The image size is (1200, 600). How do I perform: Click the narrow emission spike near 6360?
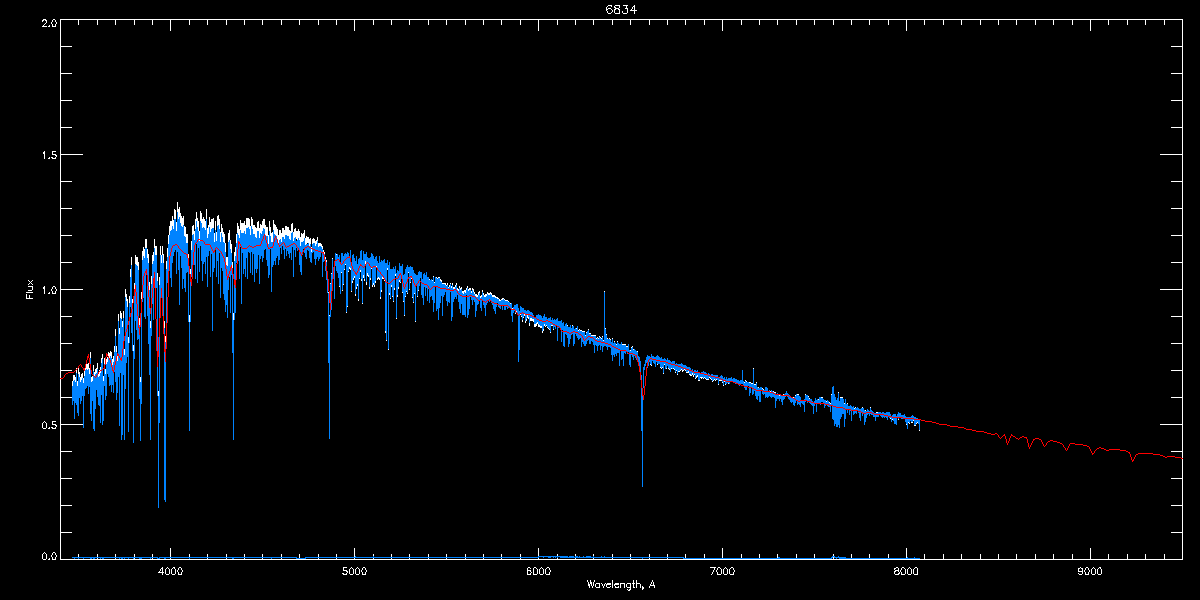[604, 293]
